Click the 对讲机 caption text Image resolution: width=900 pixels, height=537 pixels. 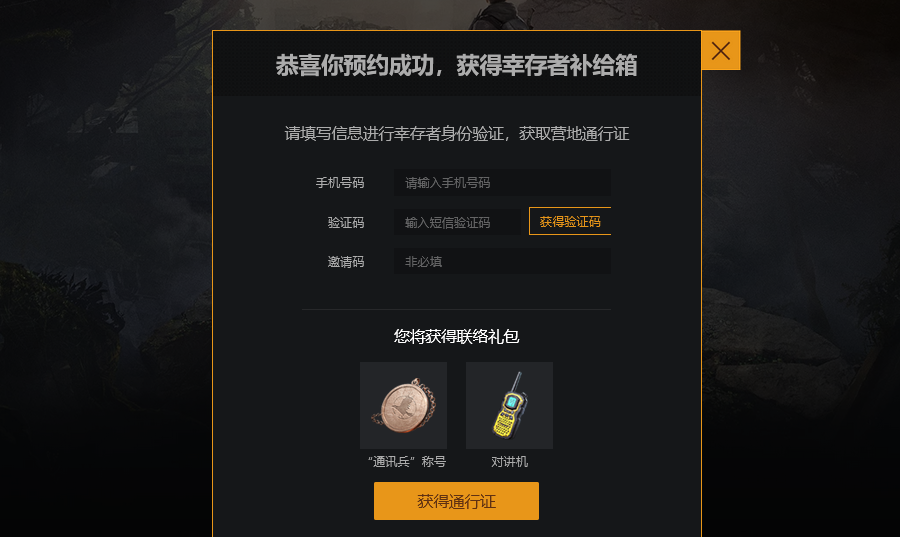(510, 462)
